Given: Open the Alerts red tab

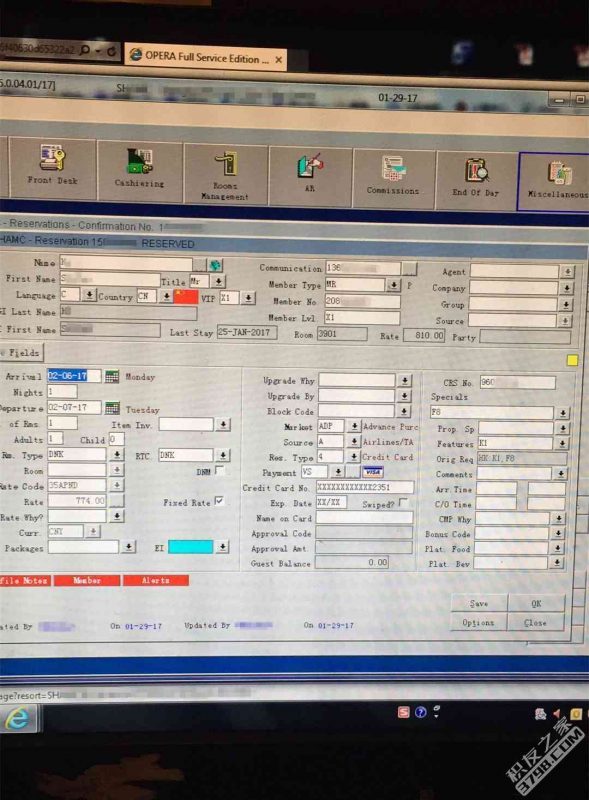Looking at the screenshot, I should tap(156, 580).
